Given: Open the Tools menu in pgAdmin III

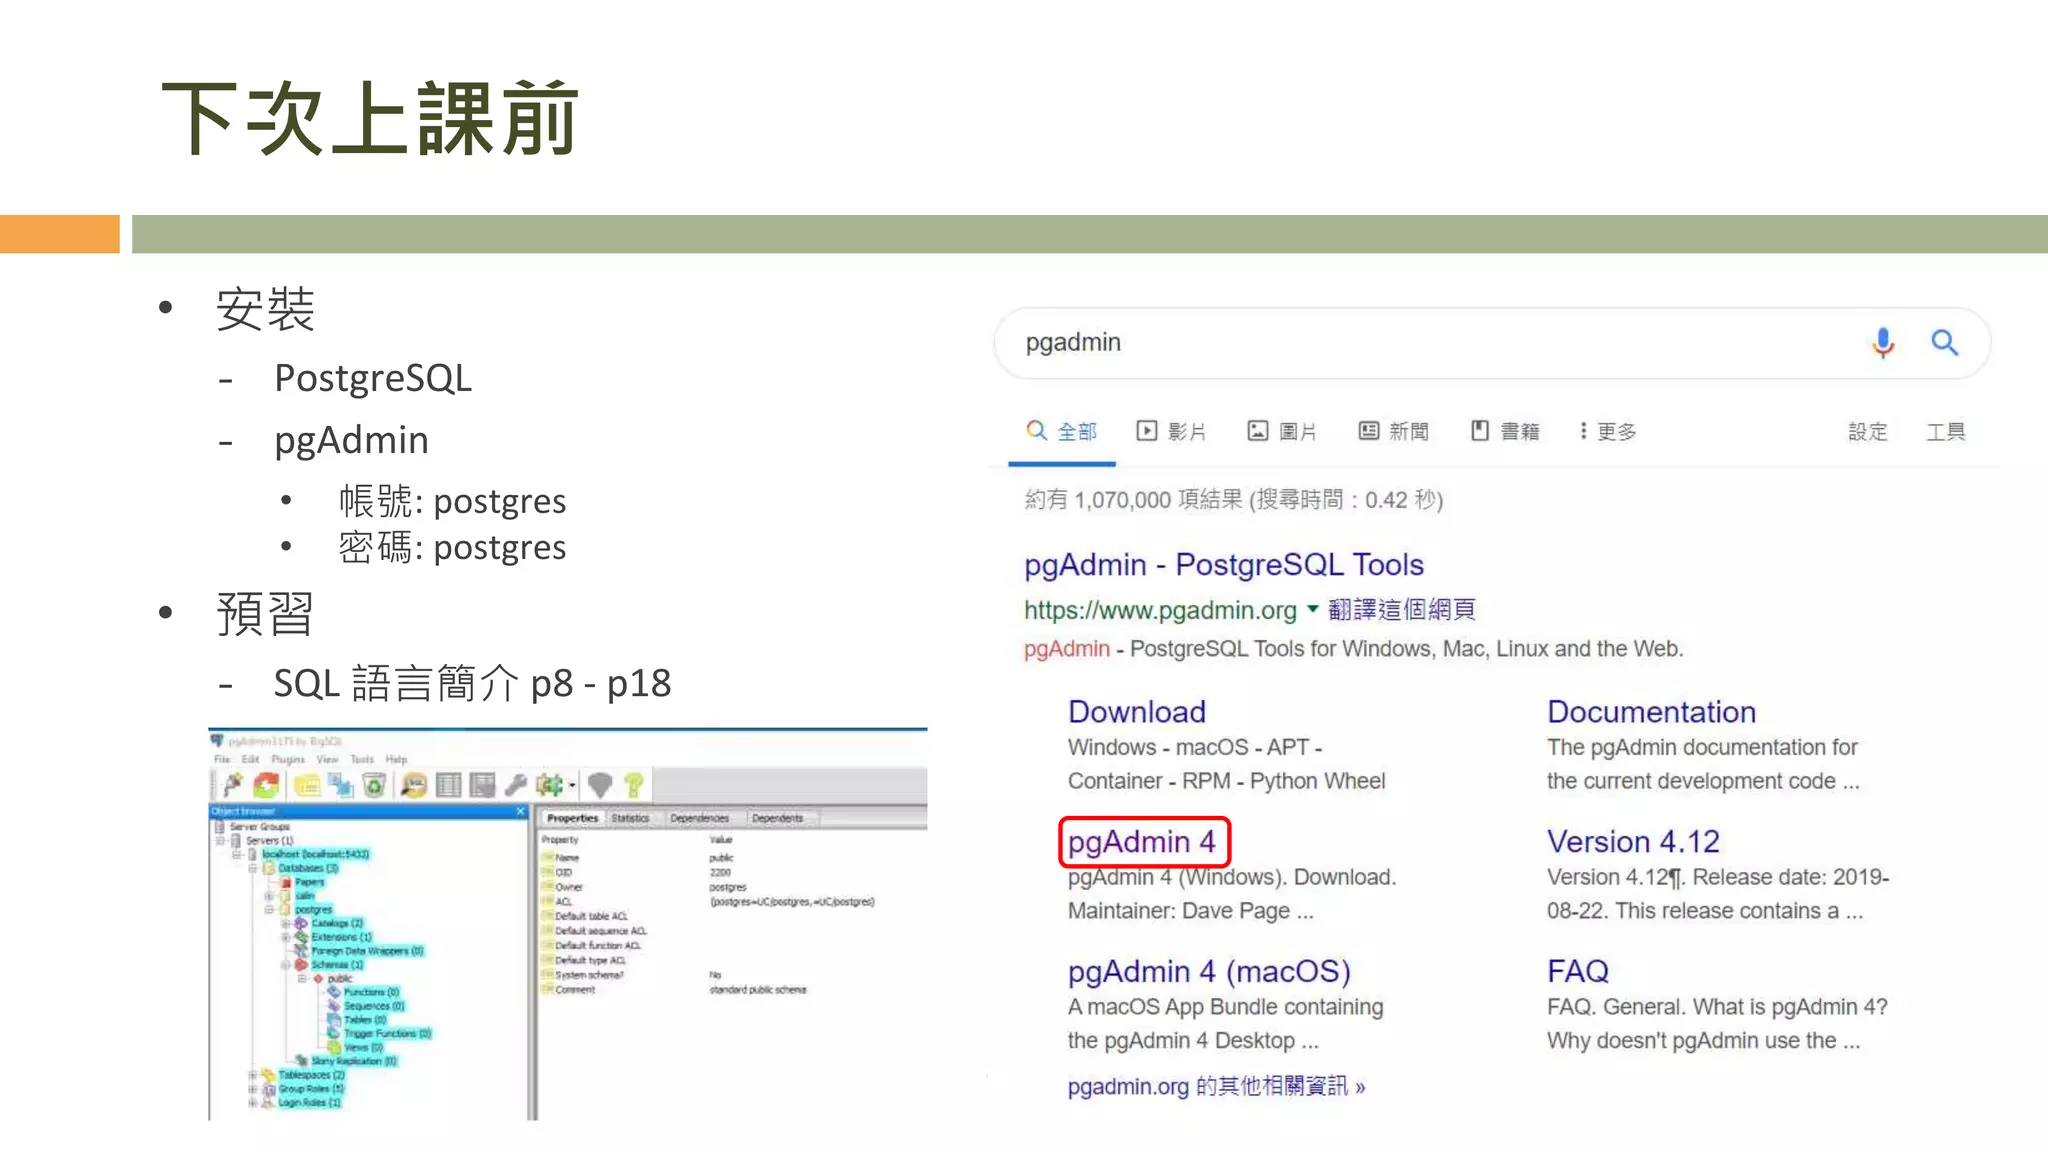Looking at the screenshot, I should [362, 759].
